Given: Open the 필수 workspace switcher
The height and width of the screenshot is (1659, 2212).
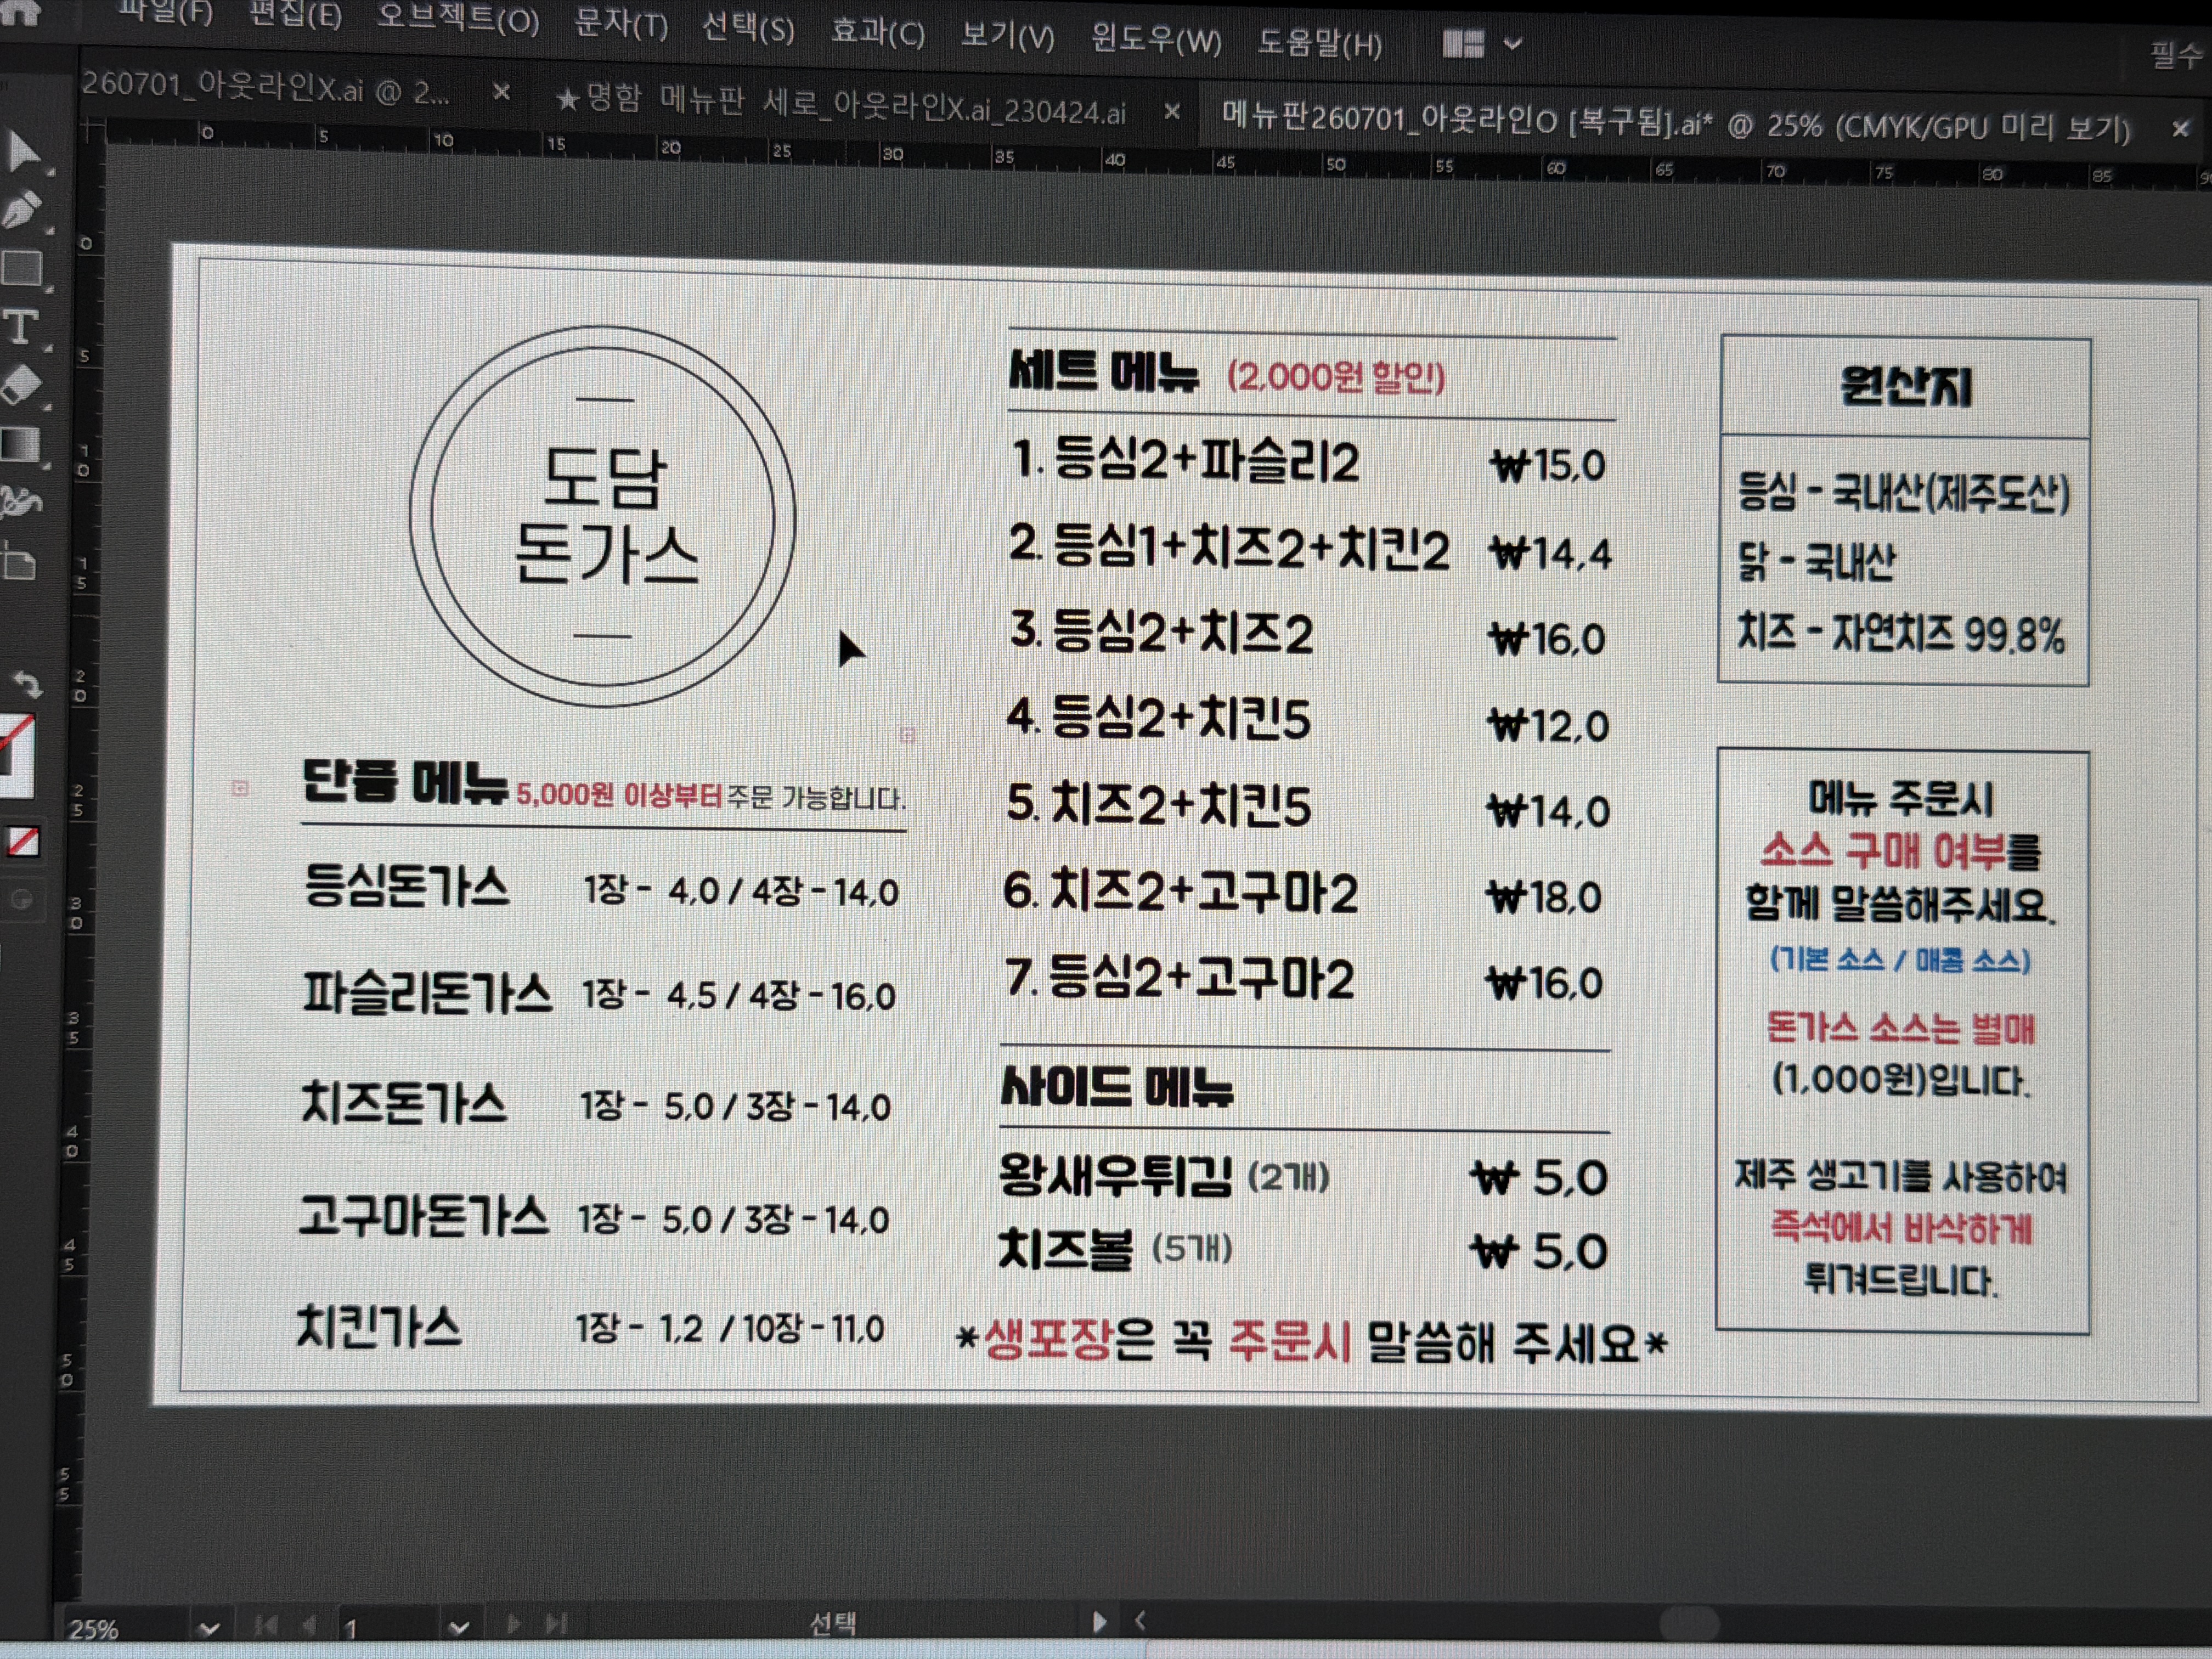Looking at the screenshot, I should coord(2176,55).
